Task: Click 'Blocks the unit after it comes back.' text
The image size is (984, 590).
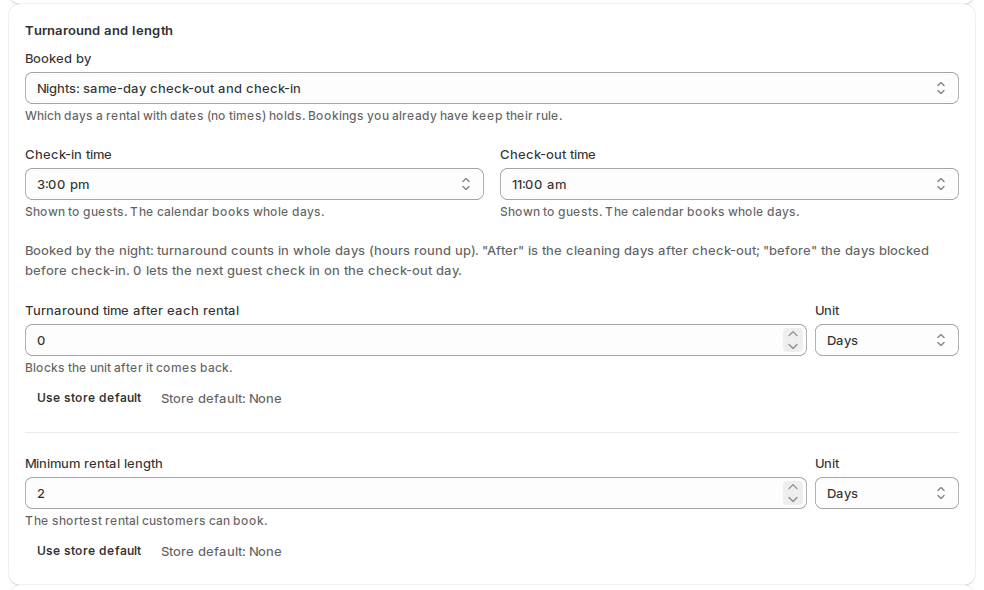Action: point(129,368)
